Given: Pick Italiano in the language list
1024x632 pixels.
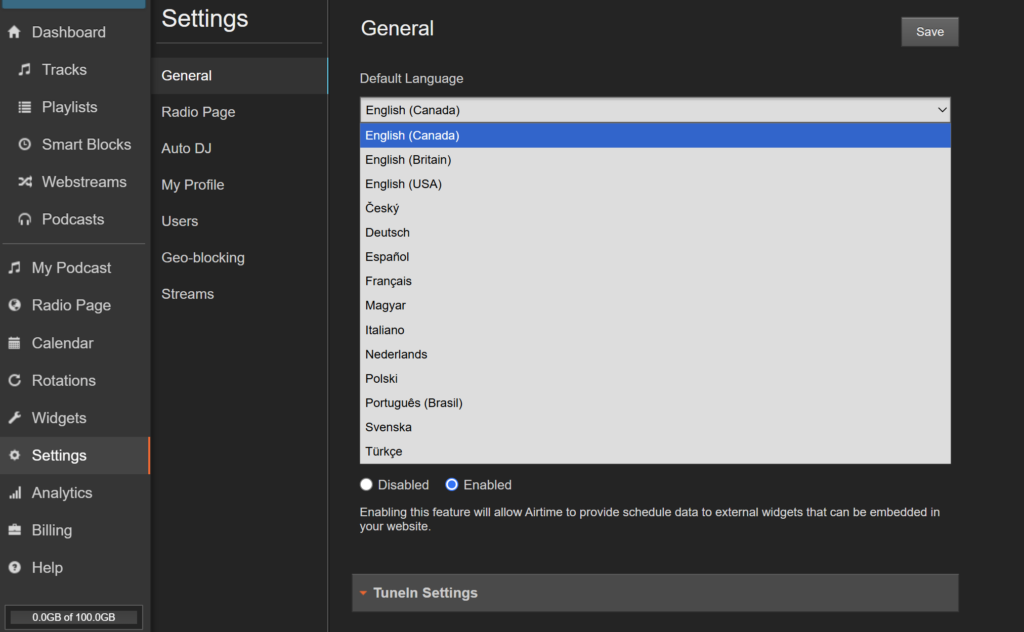Looking at the screenshot, I should click(x=655, y=330).
